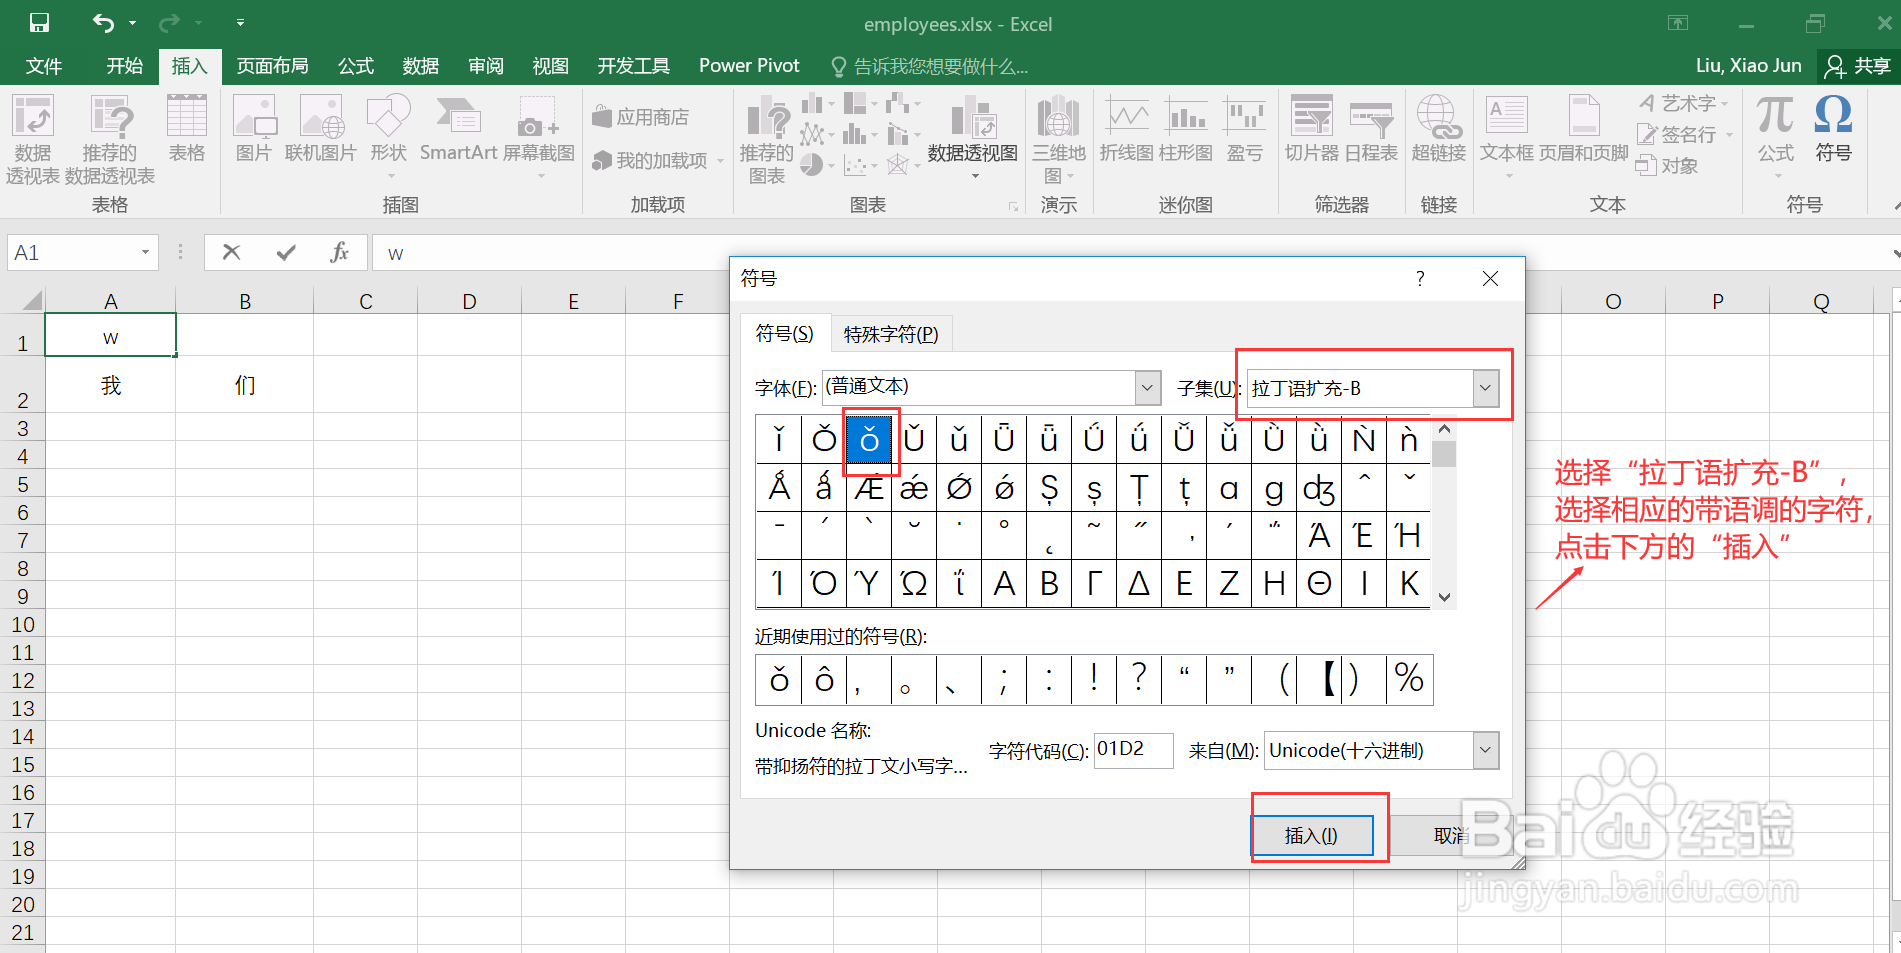1901x953 pixels.
Task: Click the Symbol dialog help question mark
Action: pos(1420,278)
